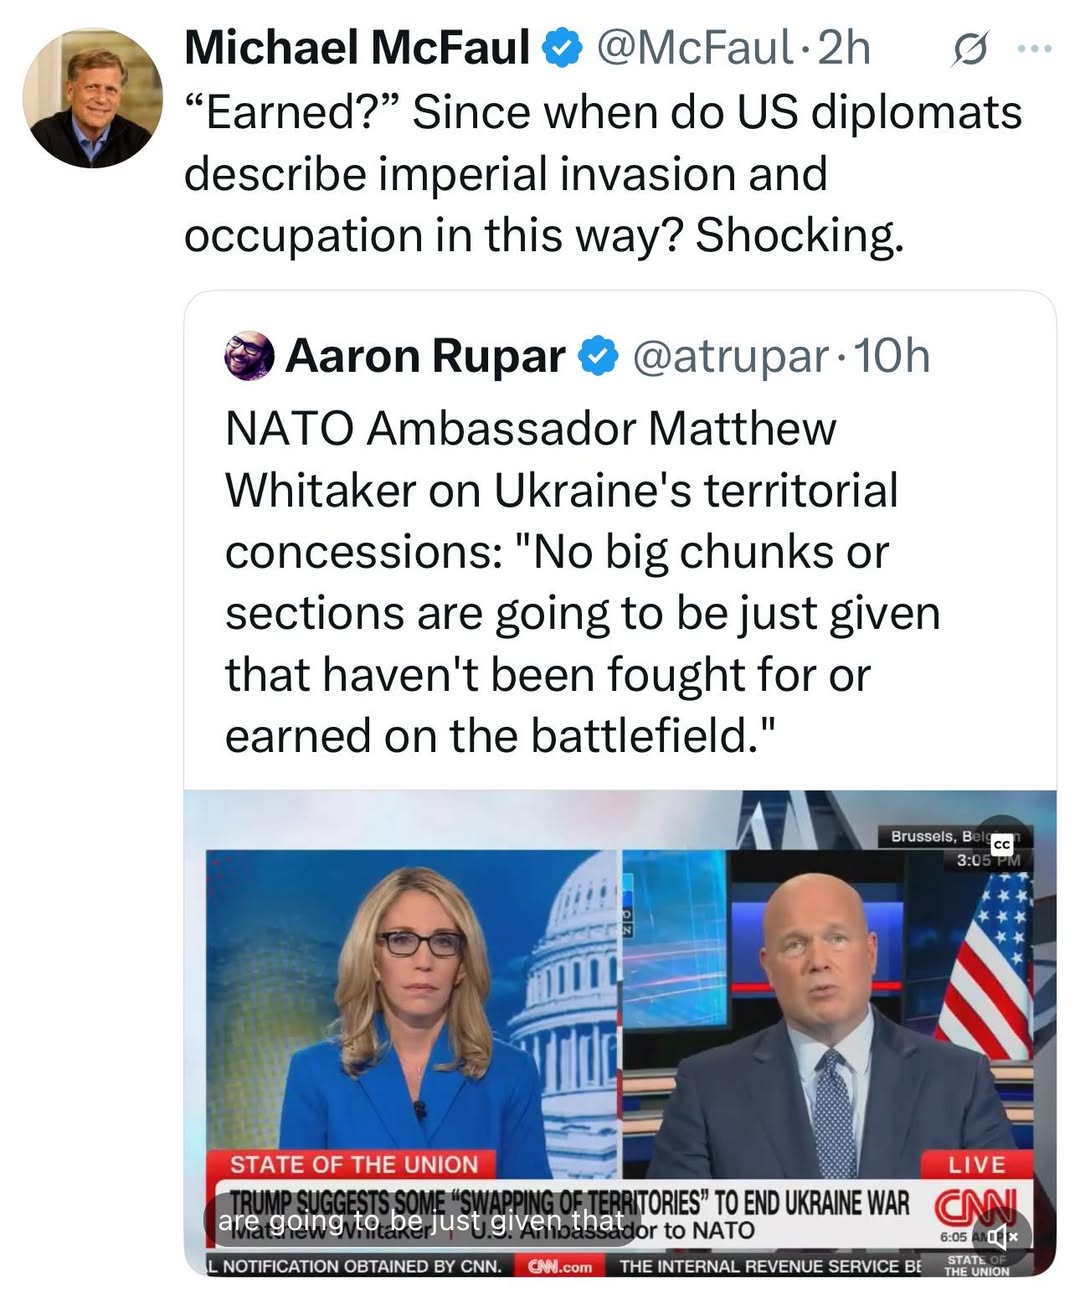The image size is (1080, 1303).
Task: Click the Grok slashed-circle icon
Action: (x=969, y=49)
